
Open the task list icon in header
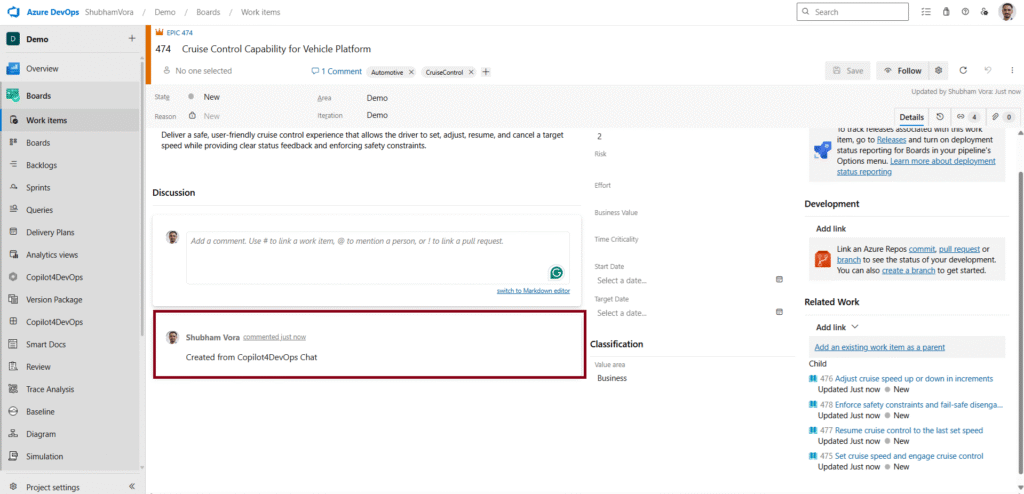tap(926, 12)
